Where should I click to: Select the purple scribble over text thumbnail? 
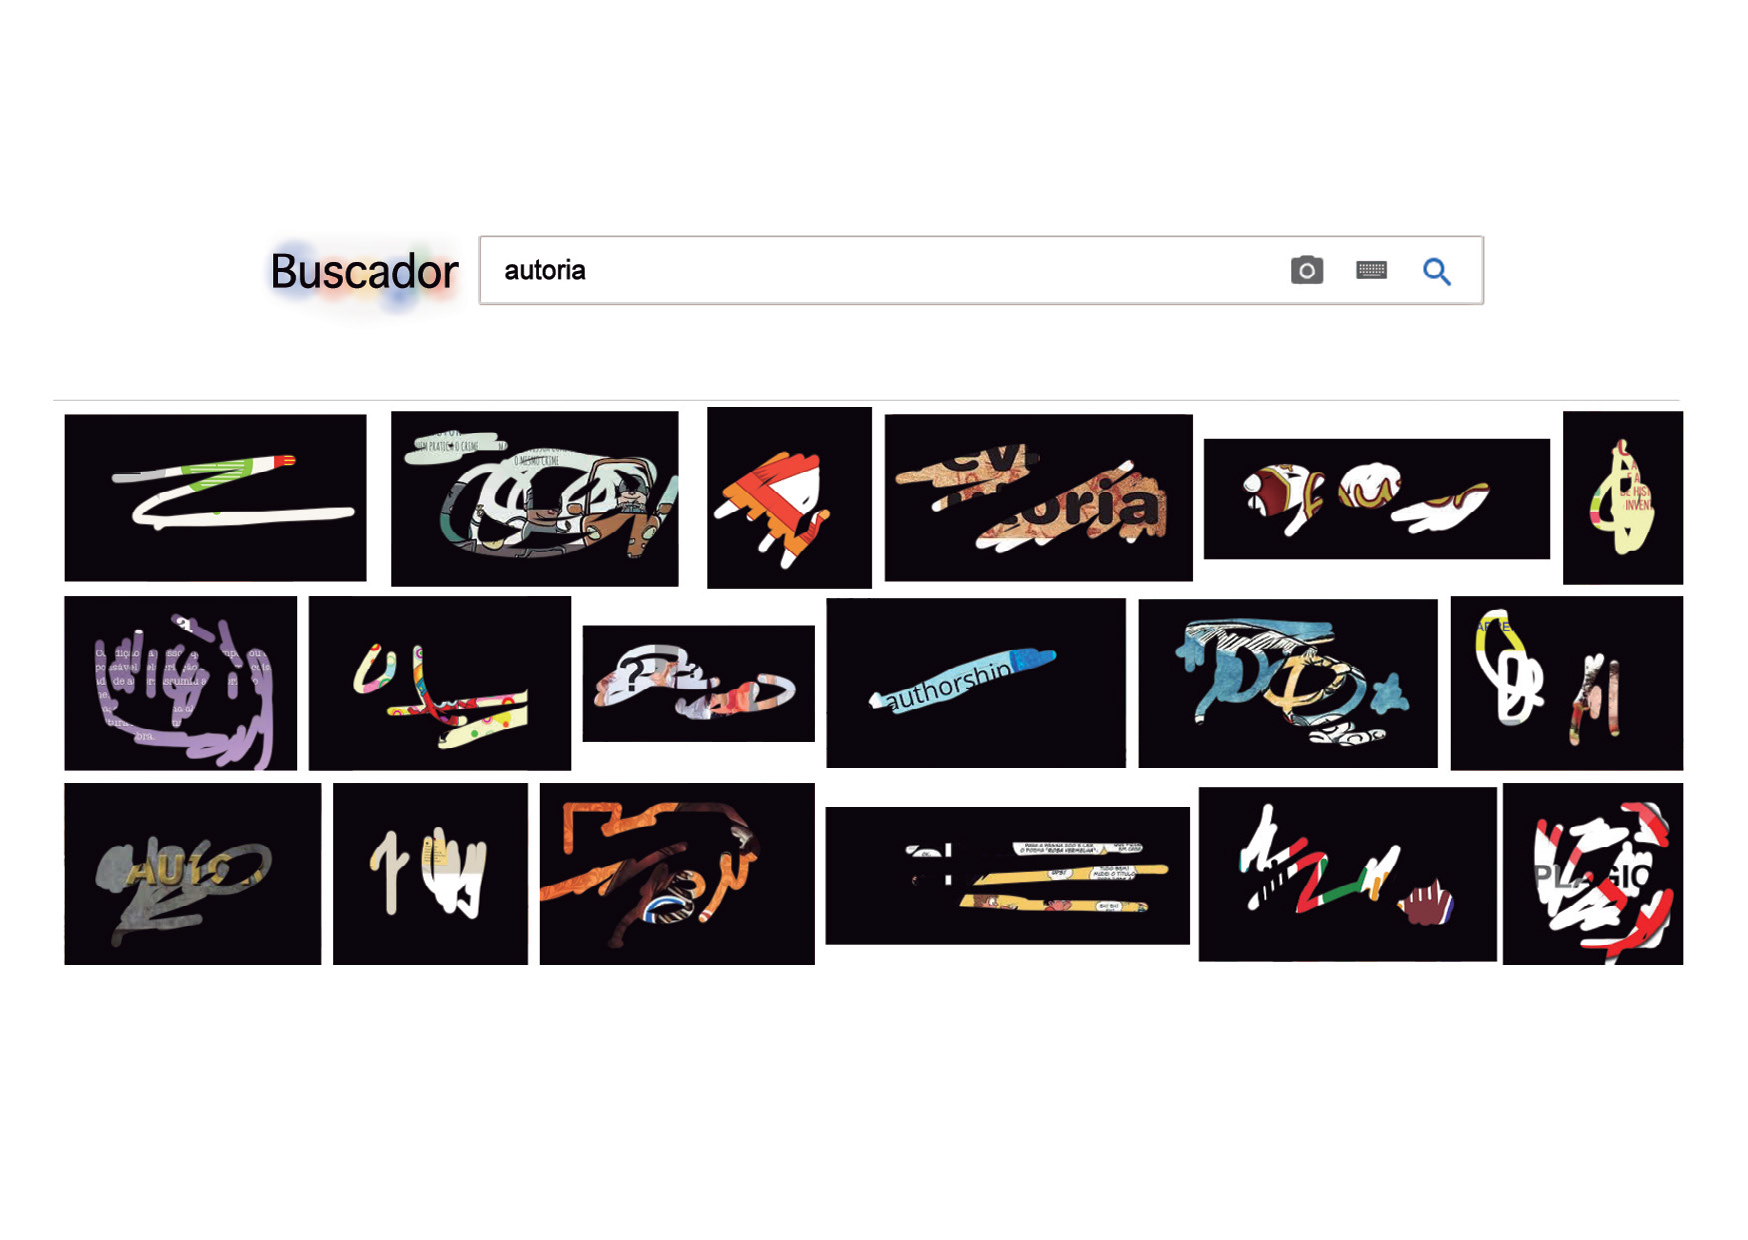[180, 683]
